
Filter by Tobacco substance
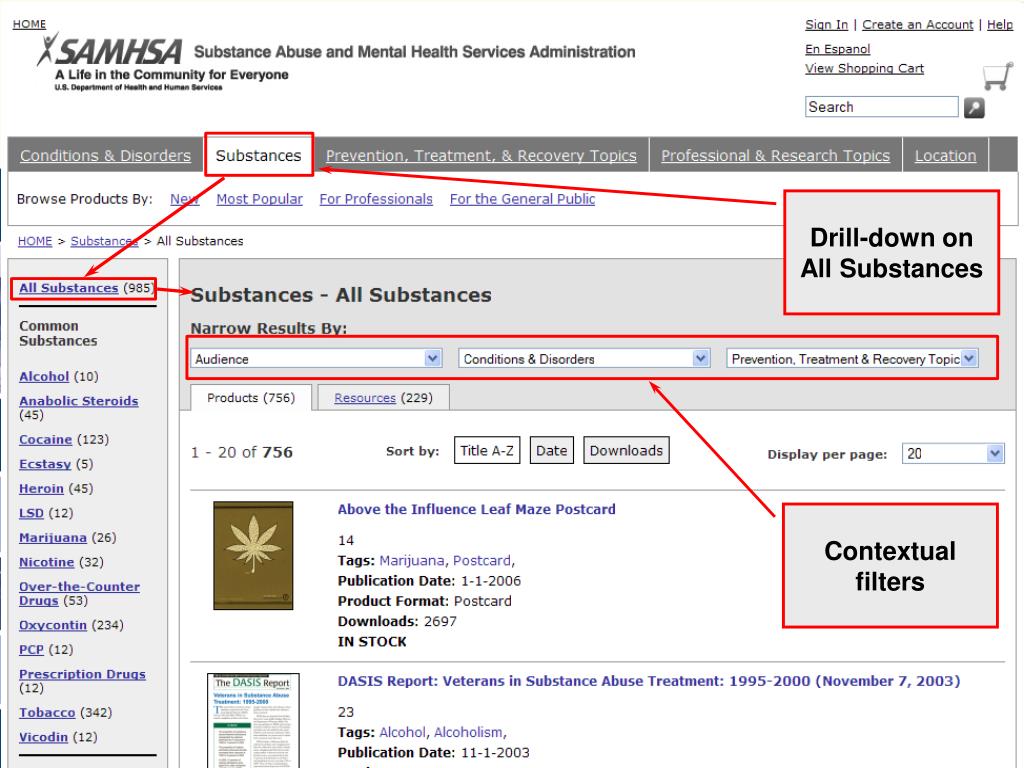tap(47, 712)
